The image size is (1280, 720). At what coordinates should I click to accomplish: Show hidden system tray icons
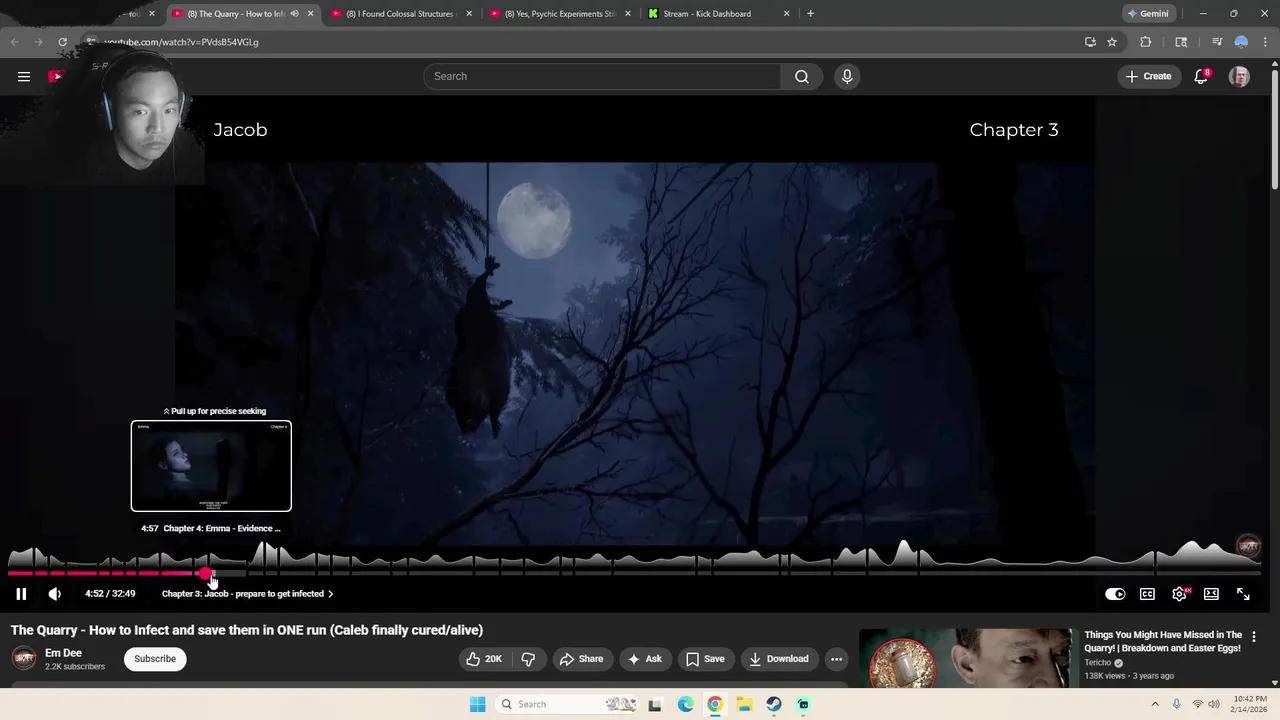click(1155, 704)
